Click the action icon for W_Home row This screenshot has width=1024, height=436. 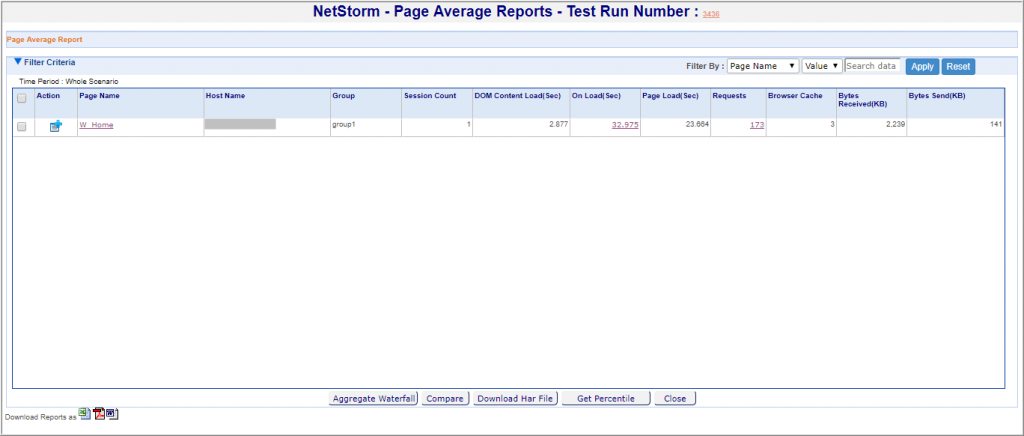click(56, 126)
